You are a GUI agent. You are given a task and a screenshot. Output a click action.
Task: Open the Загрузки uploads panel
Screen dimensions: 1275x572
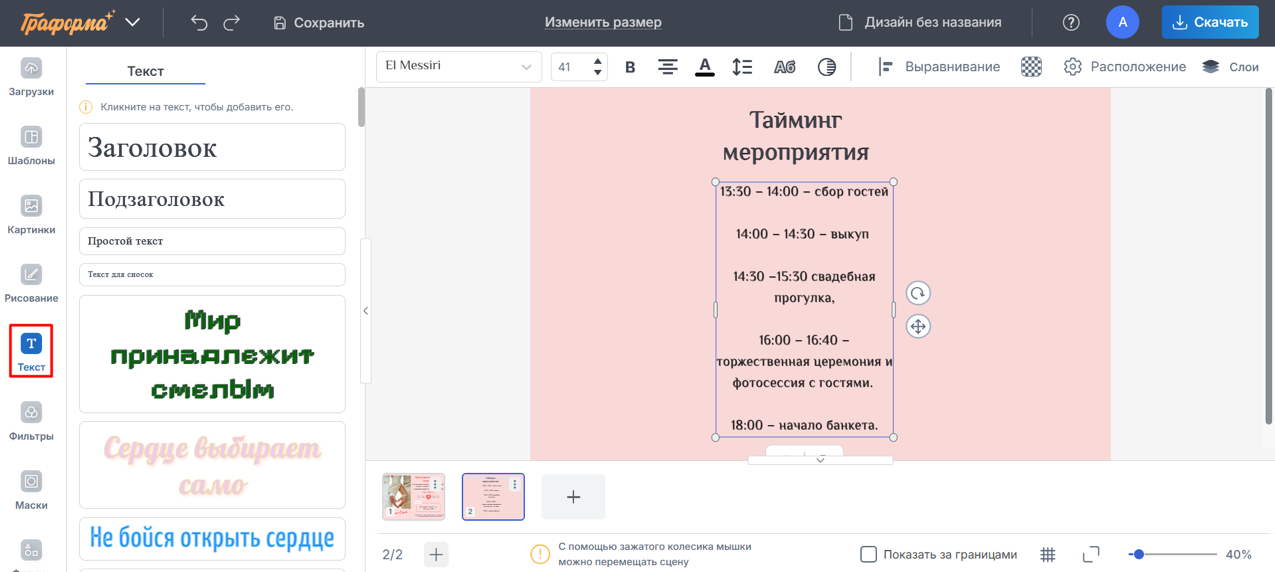click(x=31, y=77)
